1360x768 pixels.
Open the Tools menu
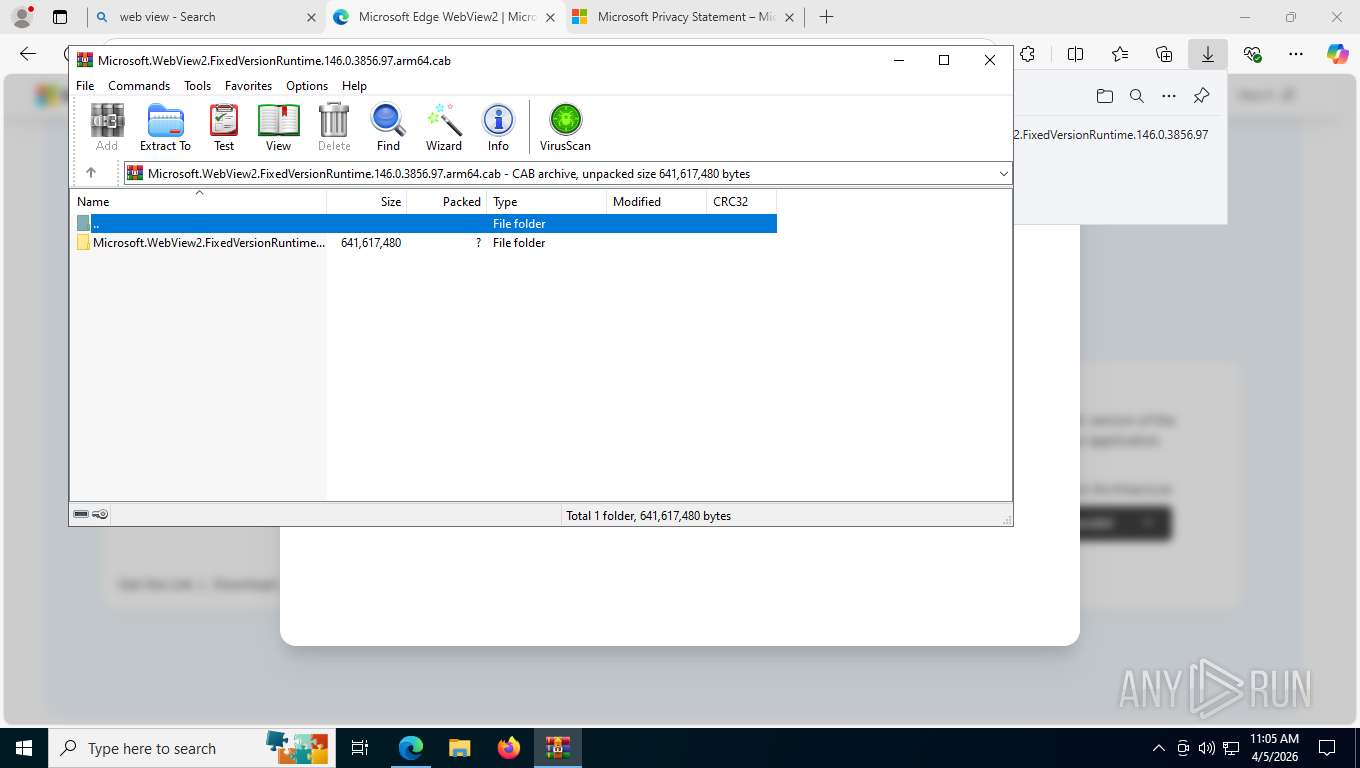pyautogui.click(x=197, y=86)
